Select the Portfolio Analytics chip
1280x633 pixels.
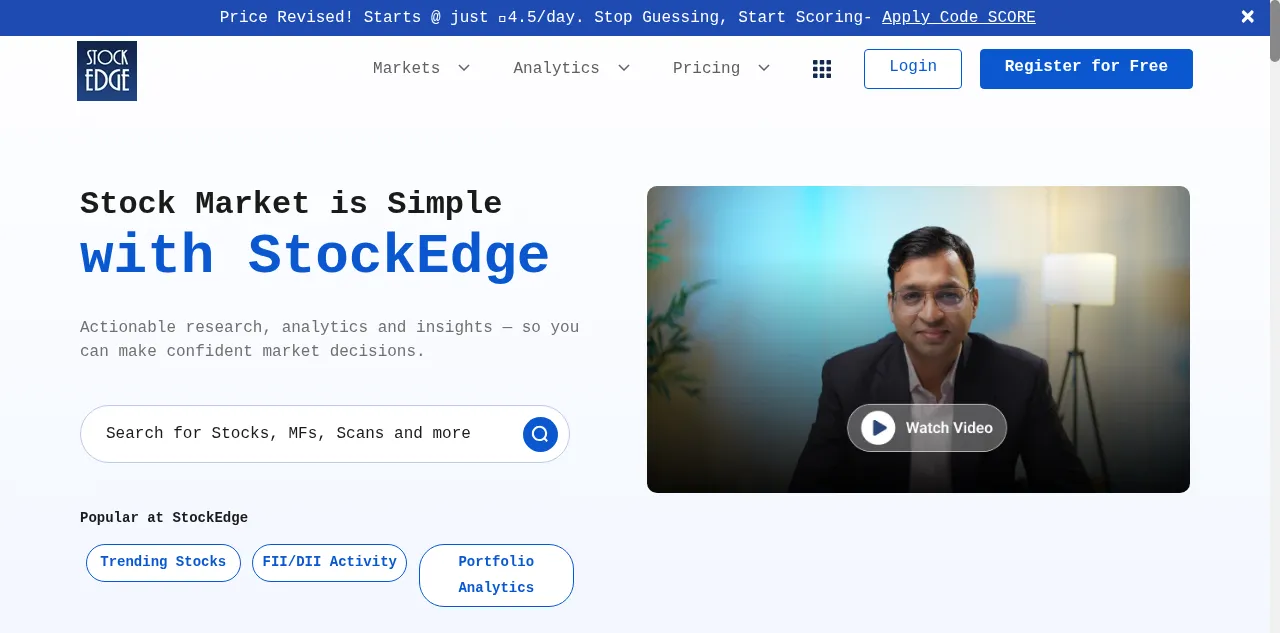496,575
